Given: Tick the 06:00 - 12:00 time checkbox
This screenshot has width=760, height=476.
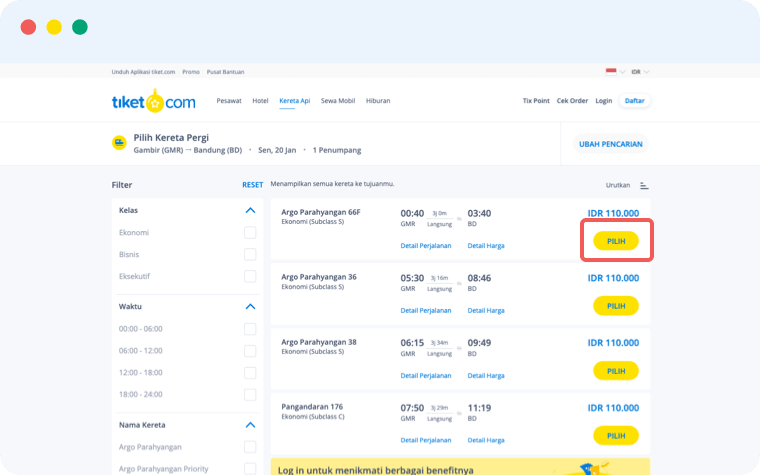Looking at the screenshot, I should click(250, 351).
